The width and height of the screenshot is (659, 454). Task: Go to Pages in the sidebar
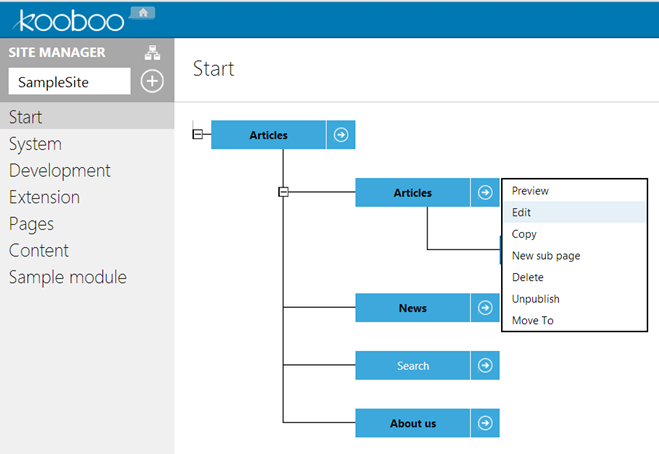(x=32, y=224)
